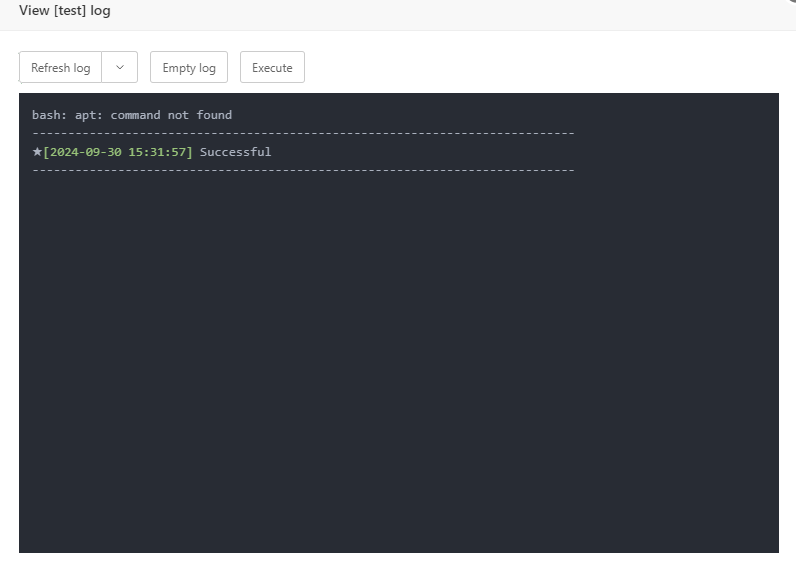796x567 pixels.
Task: Click the star icon before the timestamp
Action: point(37,151)
